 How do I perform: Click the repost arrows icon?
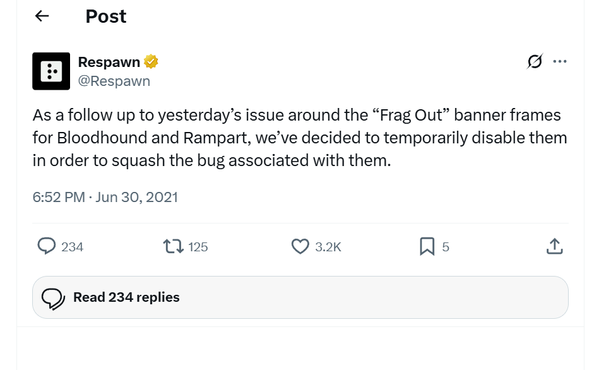173,246
